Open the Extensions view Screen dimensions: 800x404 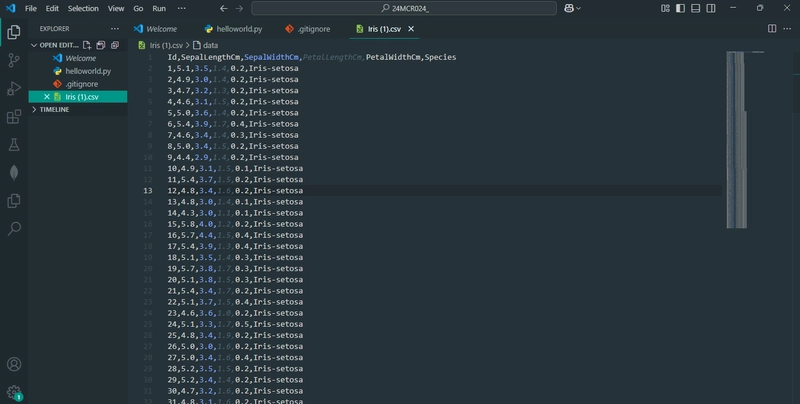pos(14,116)
